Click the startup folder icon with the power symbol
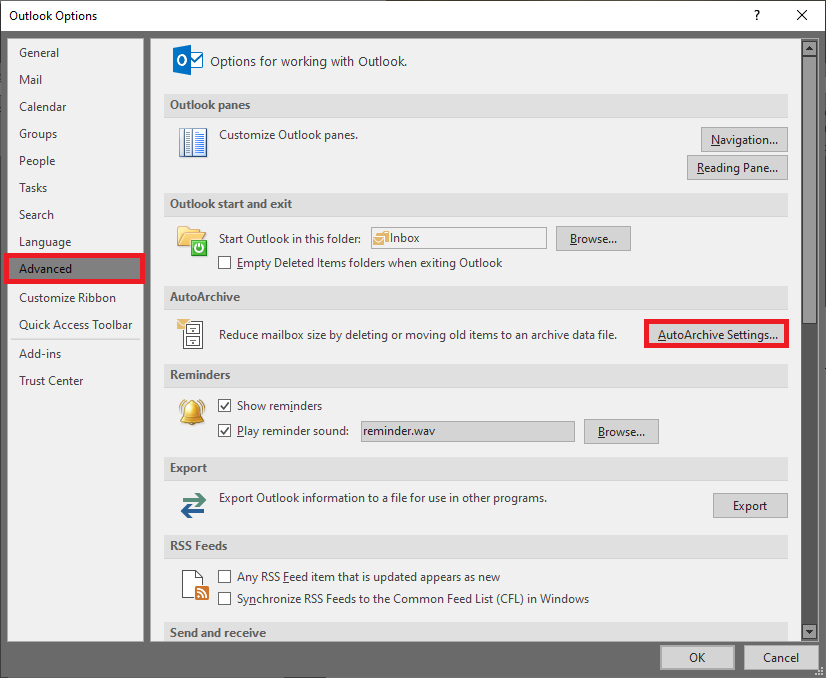The height and width of the screenshot is (678, 826). pyautogui.click(x=192, y=241)
